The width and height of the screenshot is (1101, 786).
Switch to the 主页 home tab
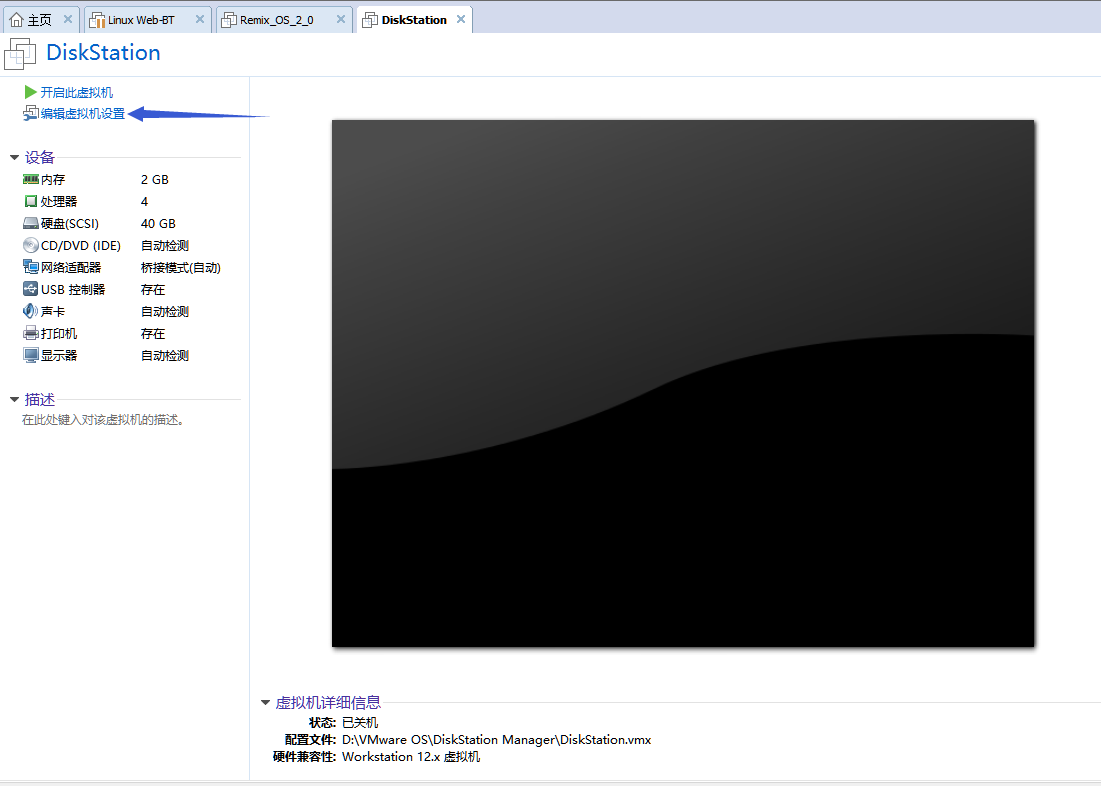coord(40,20)
